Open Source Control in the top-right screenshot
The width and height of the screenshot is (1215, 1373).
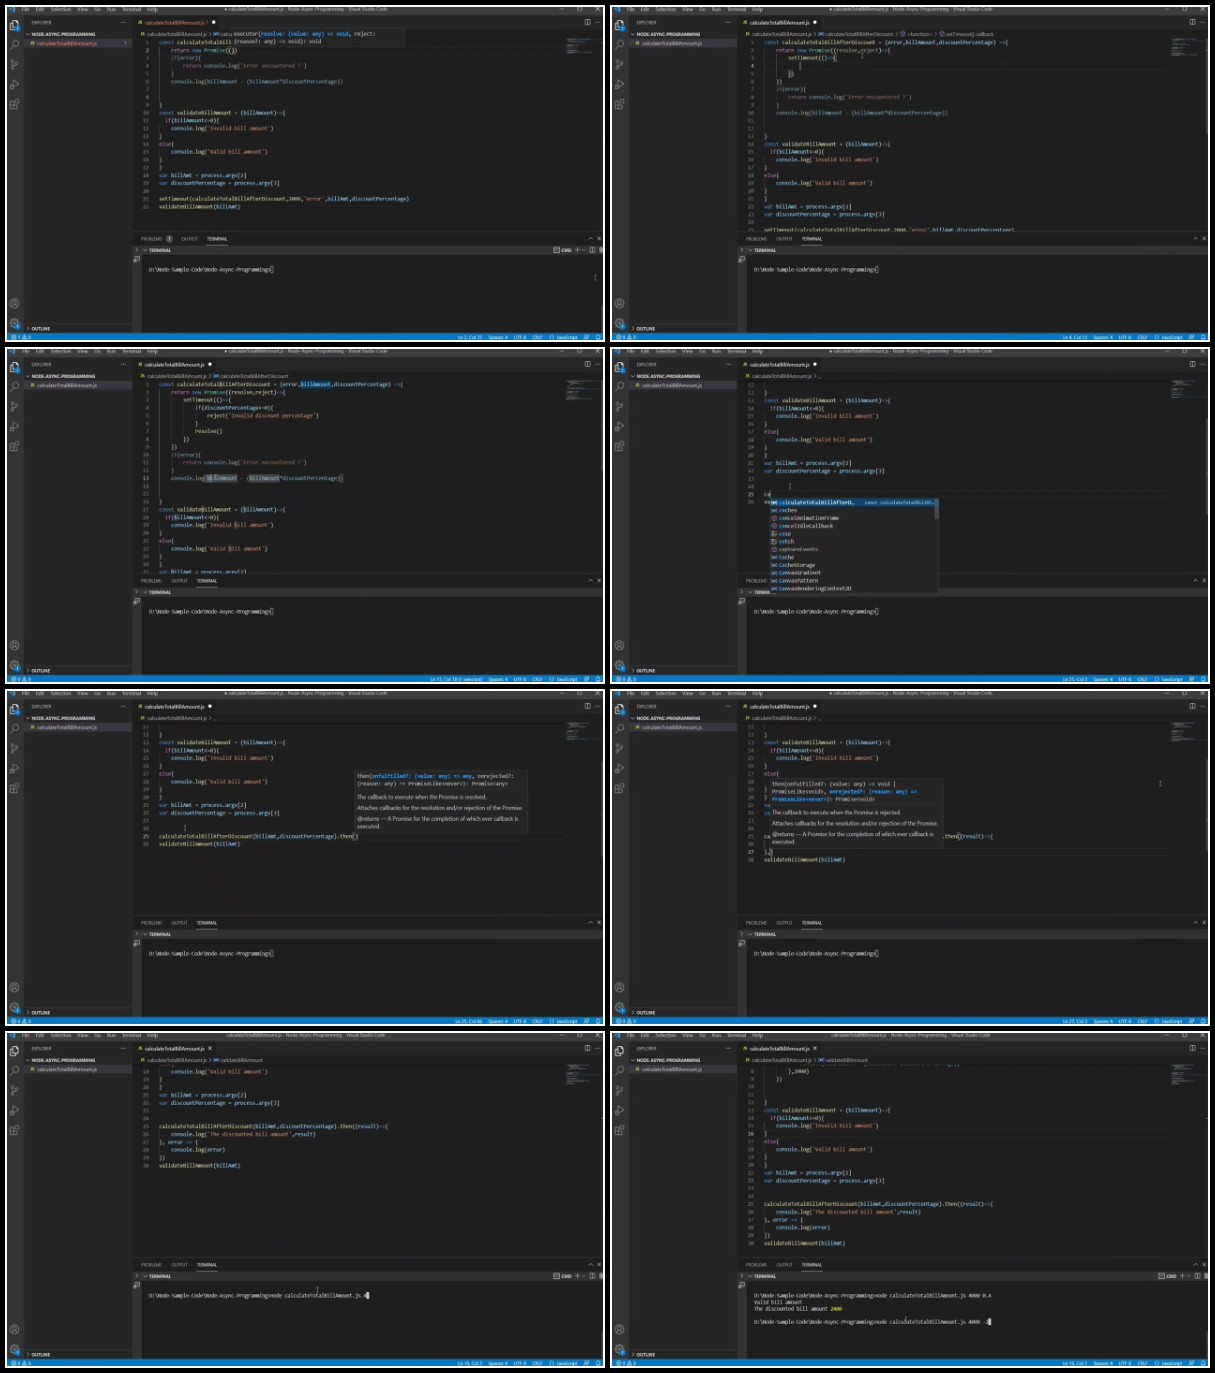619,64
